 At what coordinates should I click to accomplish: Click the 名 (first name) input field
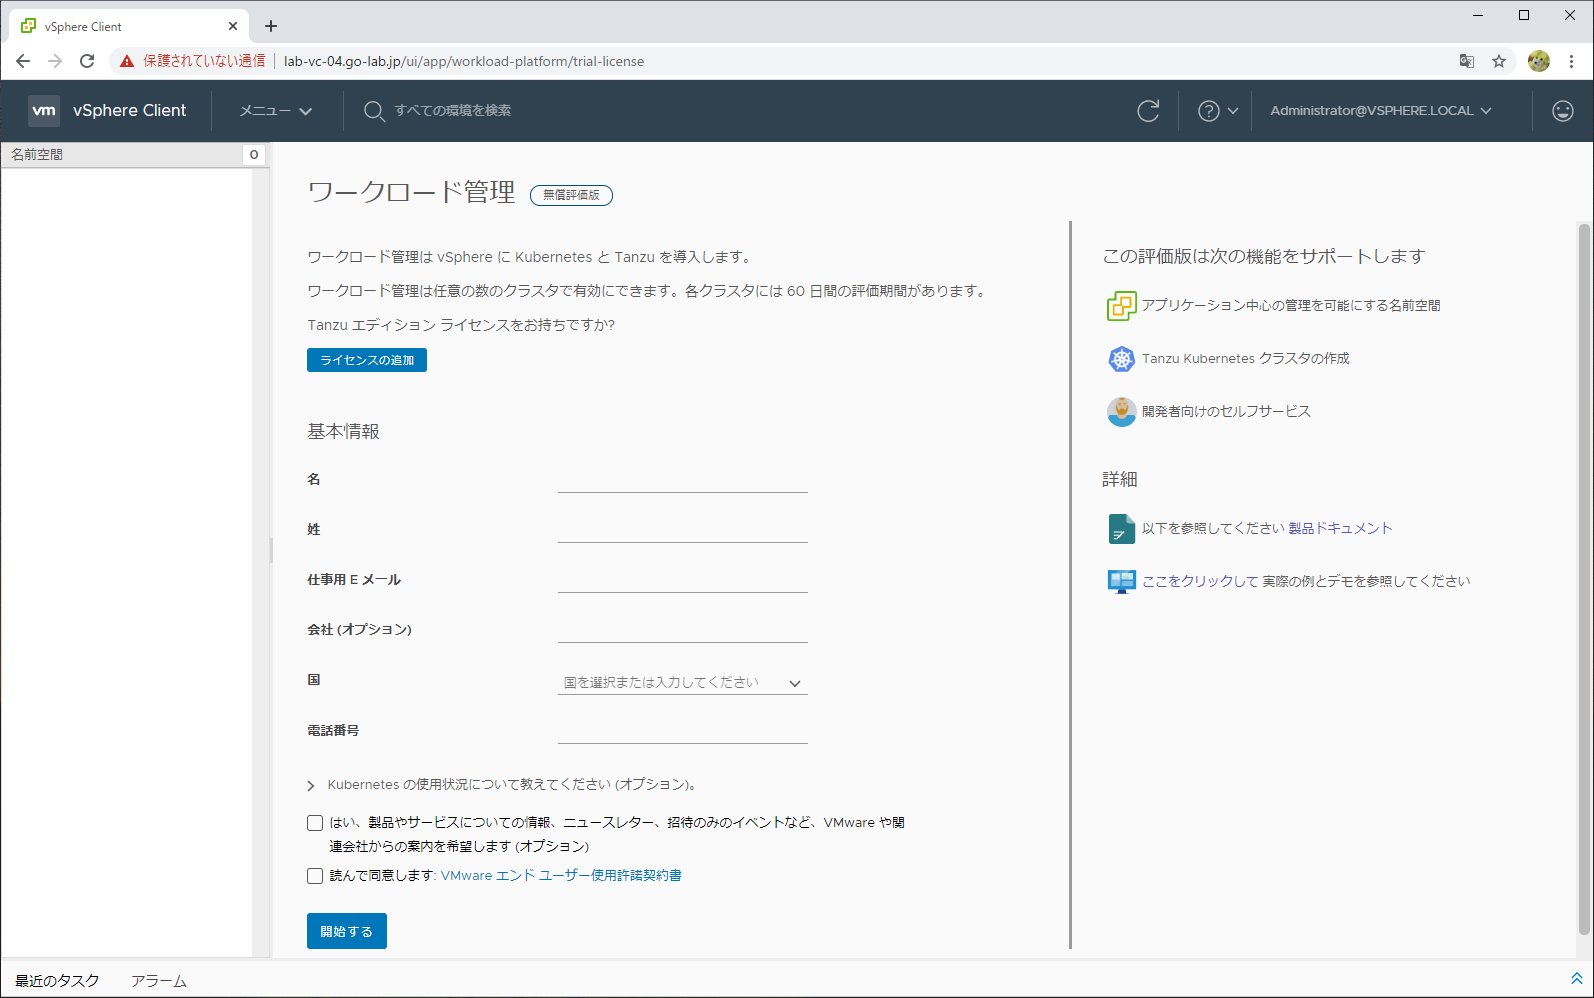tap(683, 480)
